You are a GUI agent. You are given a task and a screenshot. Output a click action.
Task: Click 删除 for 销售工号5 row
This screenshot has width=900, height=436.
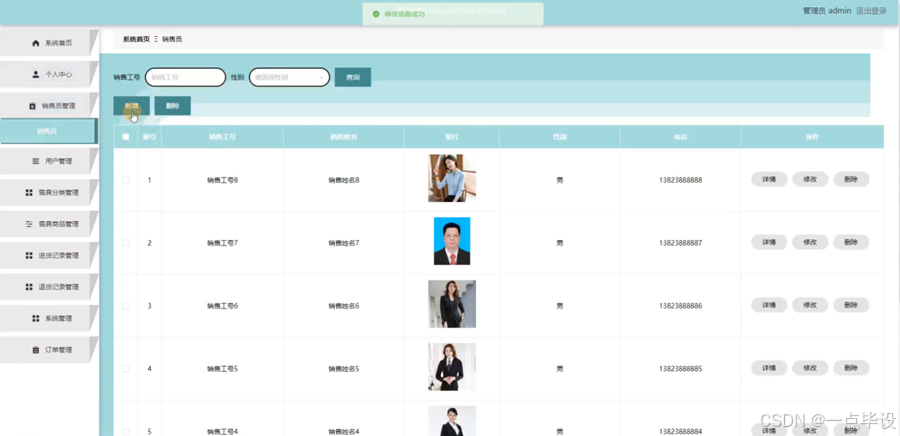pyautogui.click(x=851, y=368)
